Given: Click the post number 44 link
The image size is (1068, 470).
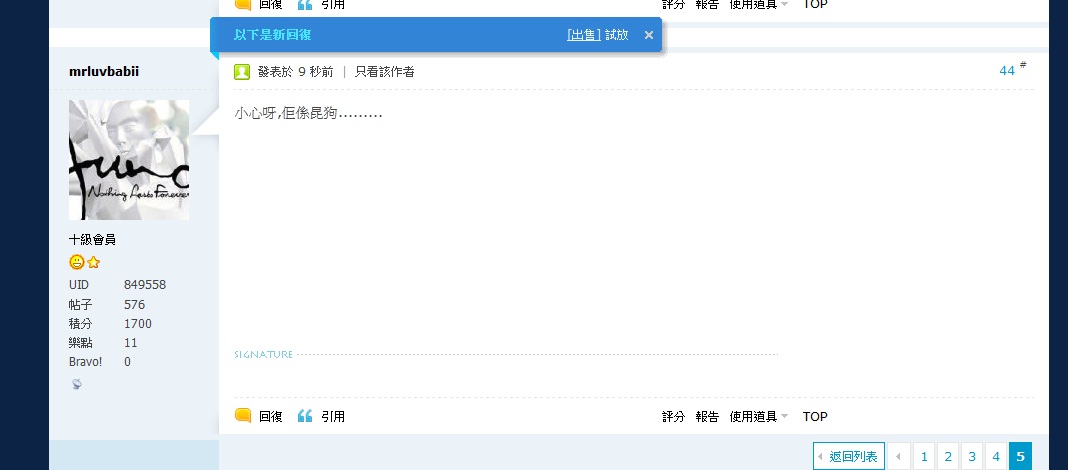Looking at the screenshot, I should [x=1007, y=70].
